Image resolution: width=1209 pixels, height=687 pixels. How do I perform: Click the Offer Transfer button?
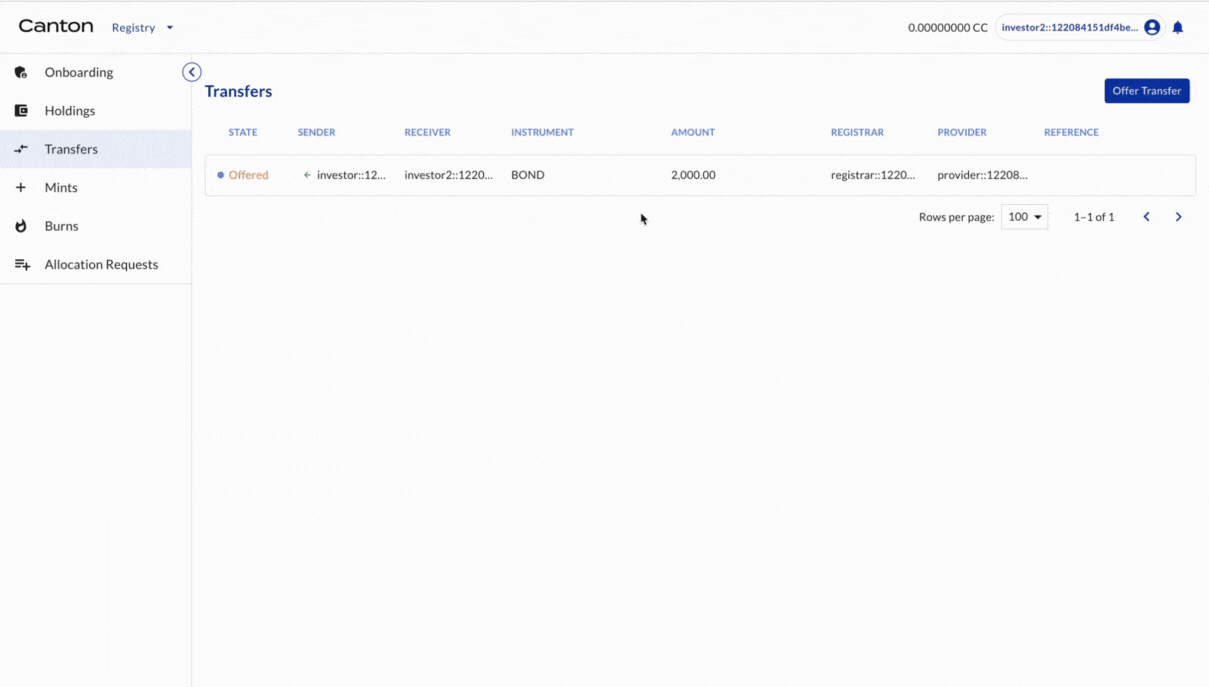(1146, 90)
